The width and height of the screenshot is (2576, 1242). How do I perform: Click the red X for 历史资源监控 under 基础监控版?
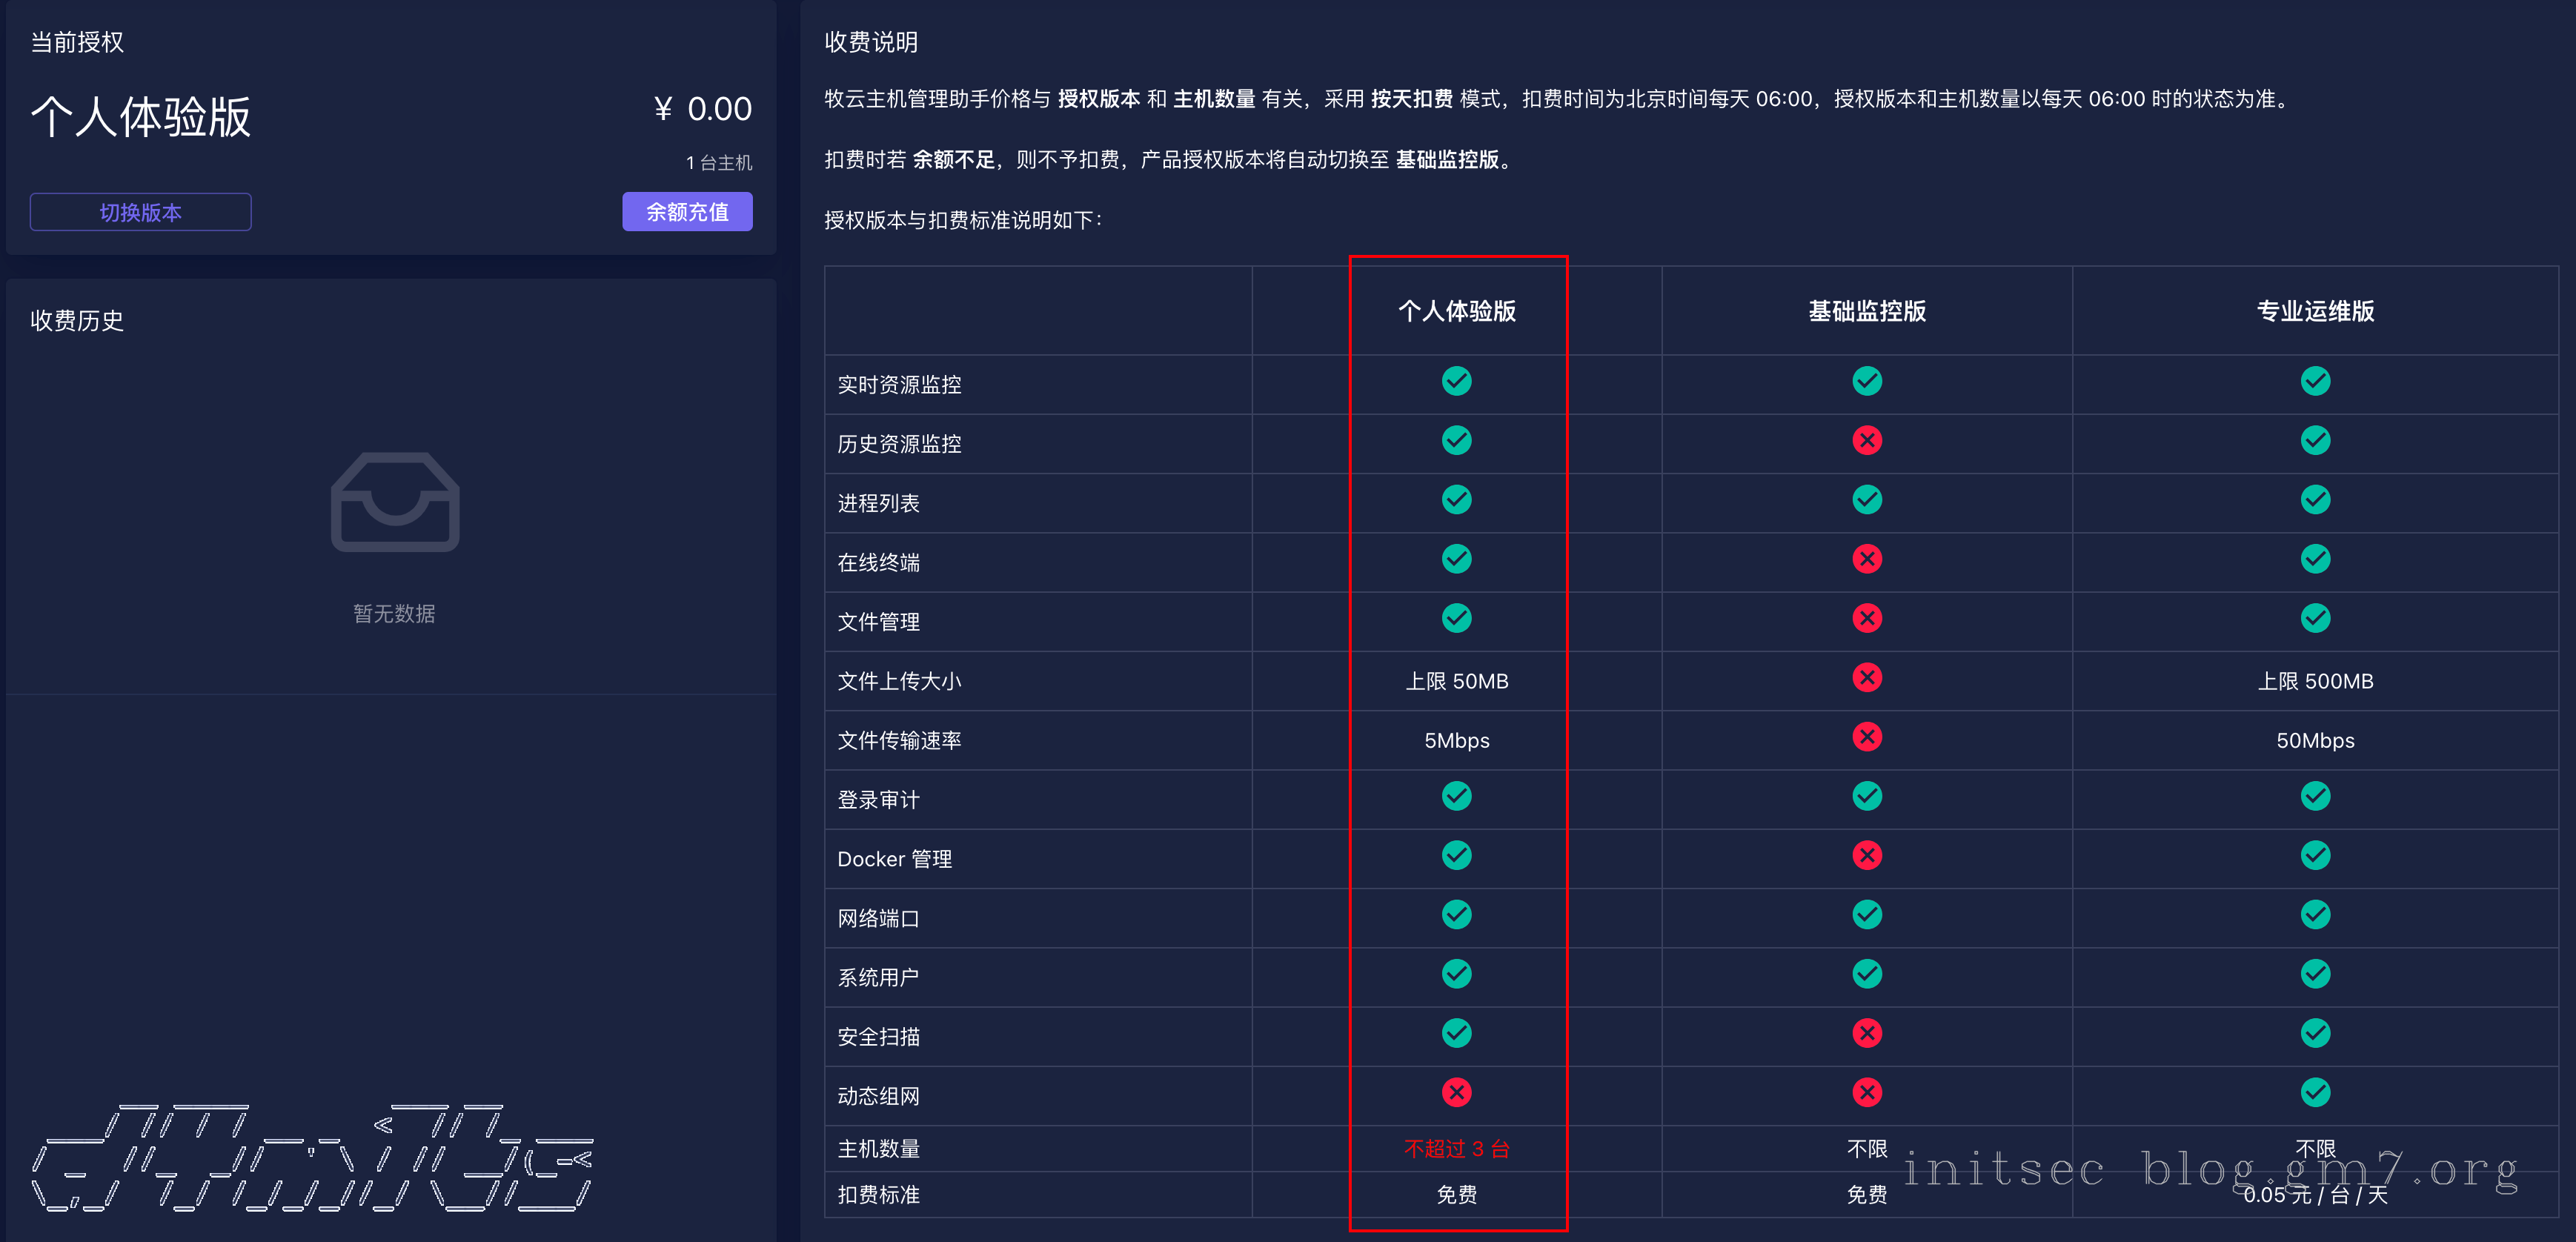point(1867,440)
